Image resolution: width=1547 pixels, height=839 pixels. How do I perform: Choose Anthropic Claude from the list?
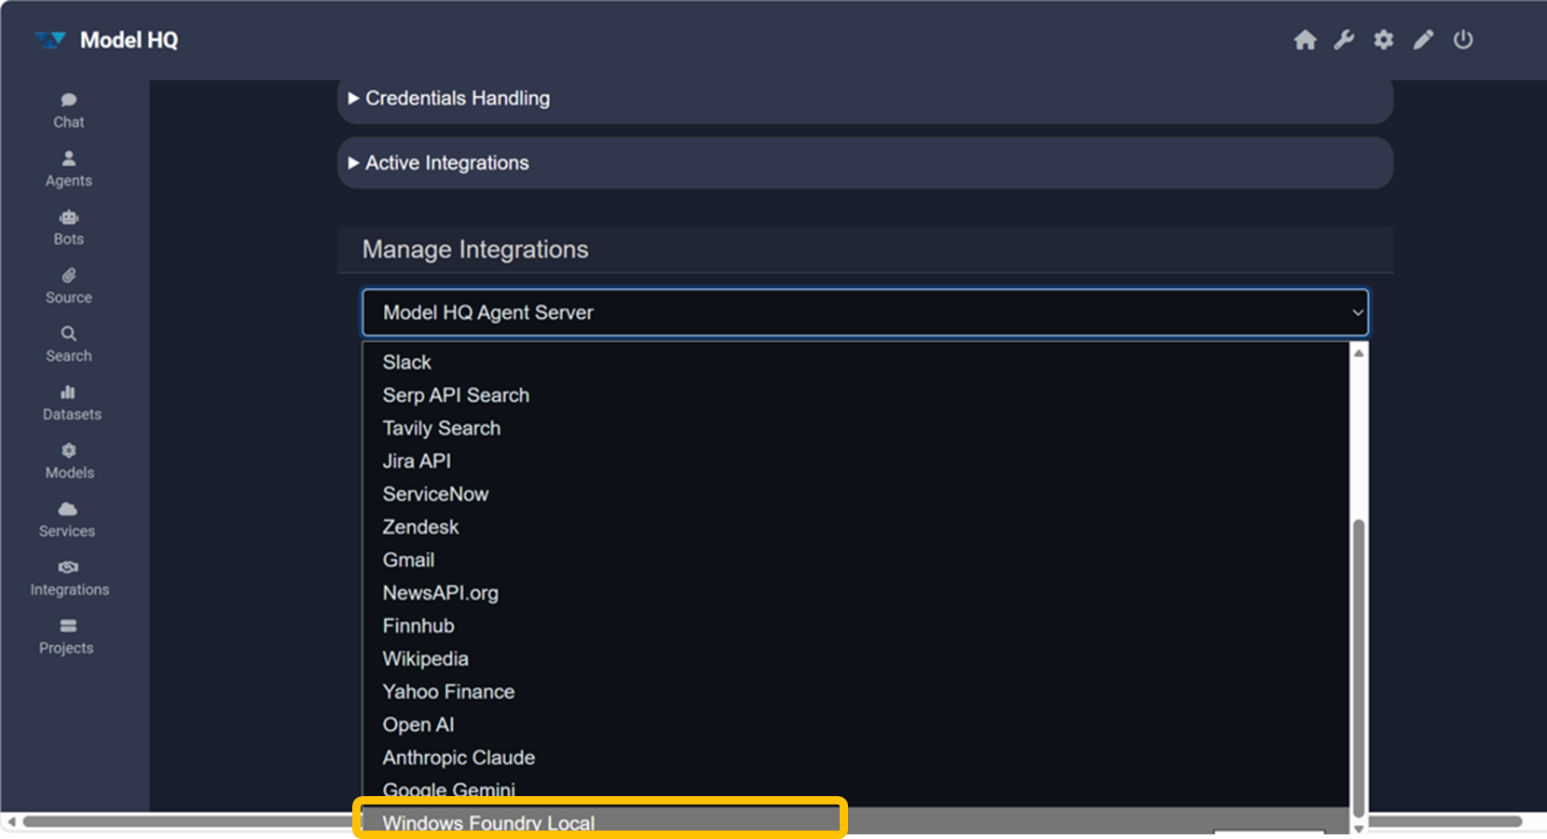[855, 758]
